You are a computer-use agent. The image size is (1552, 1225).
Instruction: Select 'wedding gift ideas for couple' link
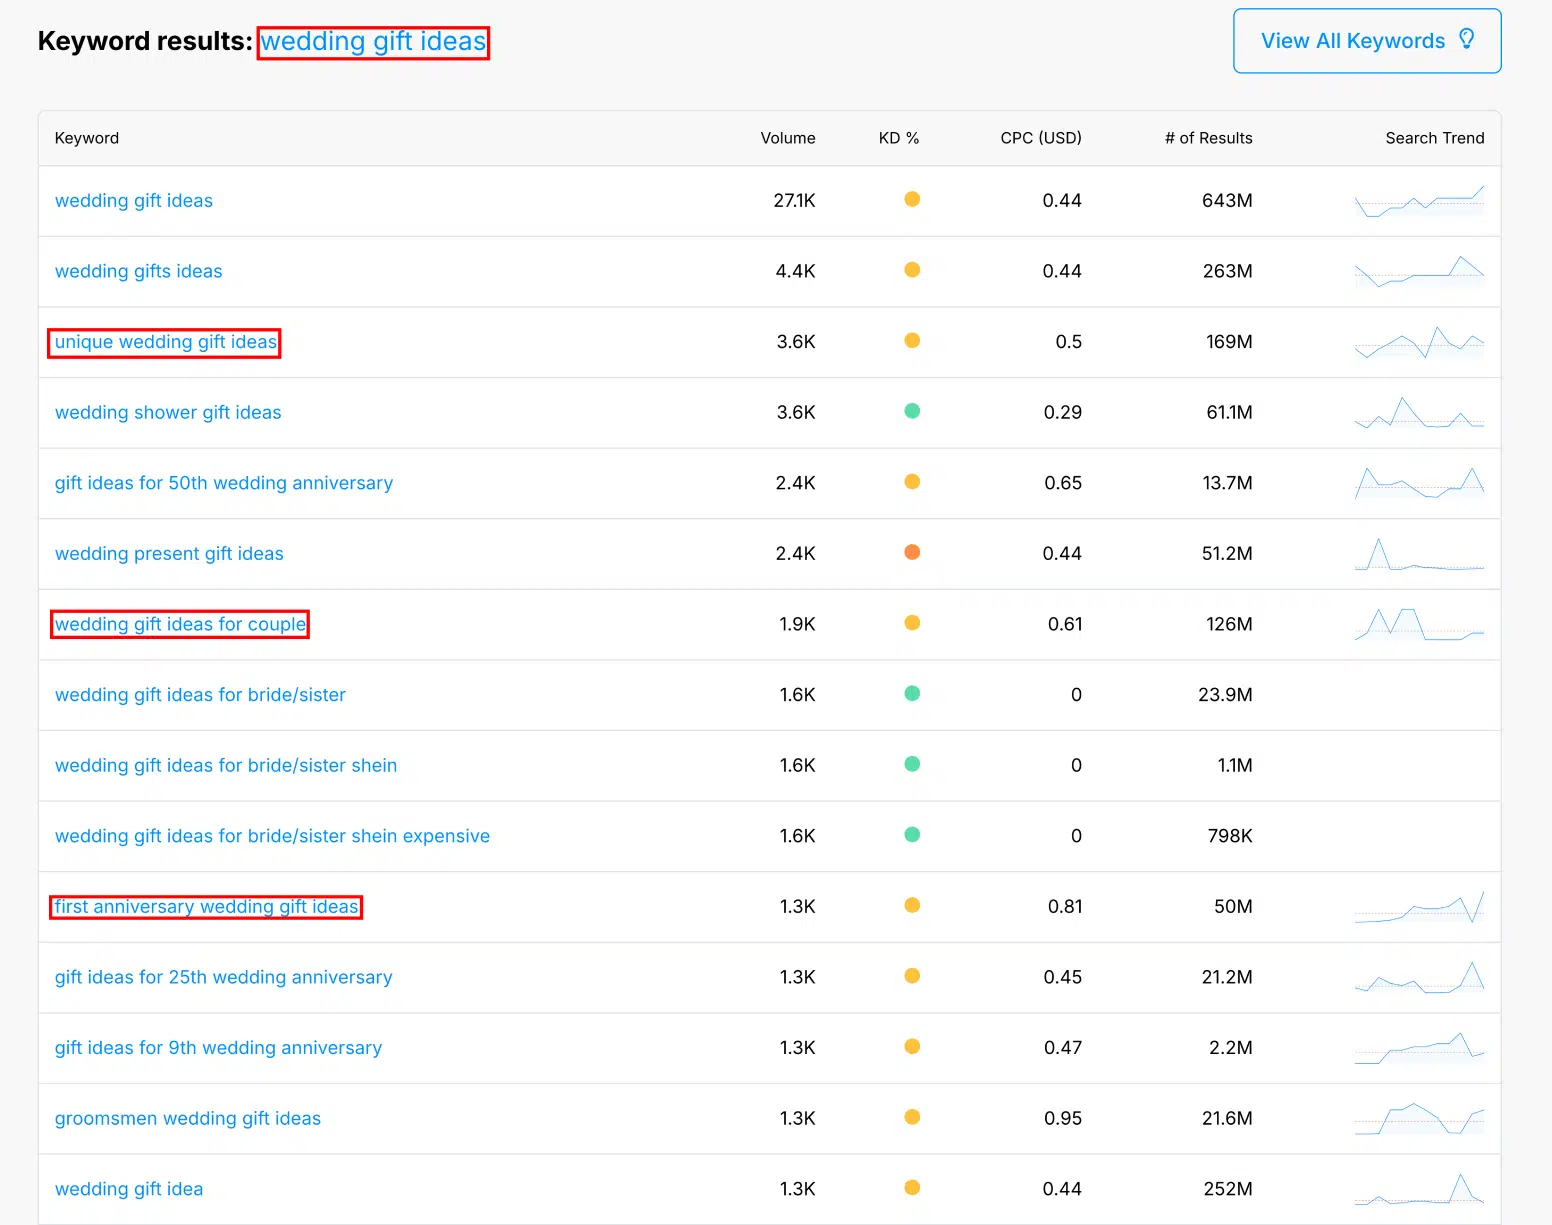click(180, 624)
